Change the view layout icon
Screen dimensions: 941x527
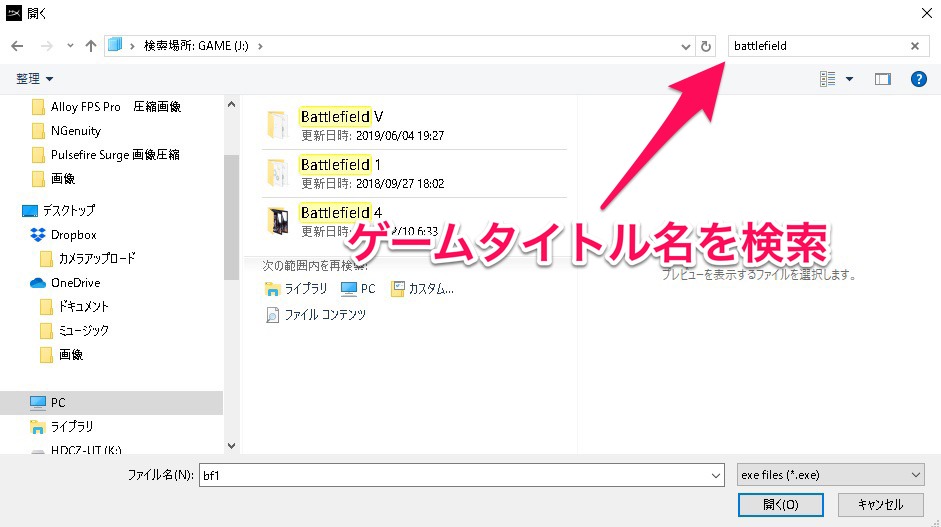[828, 79]
